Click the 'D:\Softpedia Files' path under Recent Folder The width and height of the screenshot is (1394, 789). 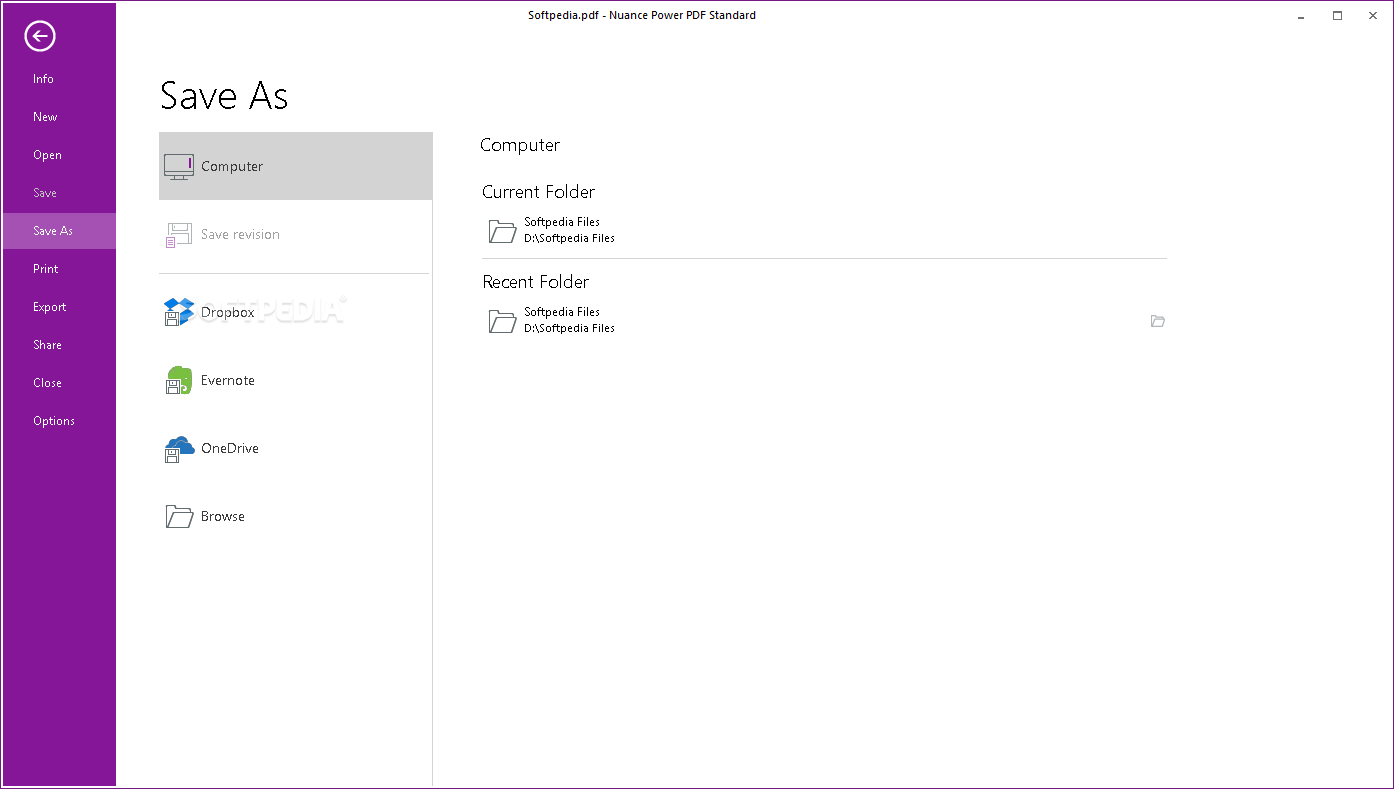coord(569,328)
